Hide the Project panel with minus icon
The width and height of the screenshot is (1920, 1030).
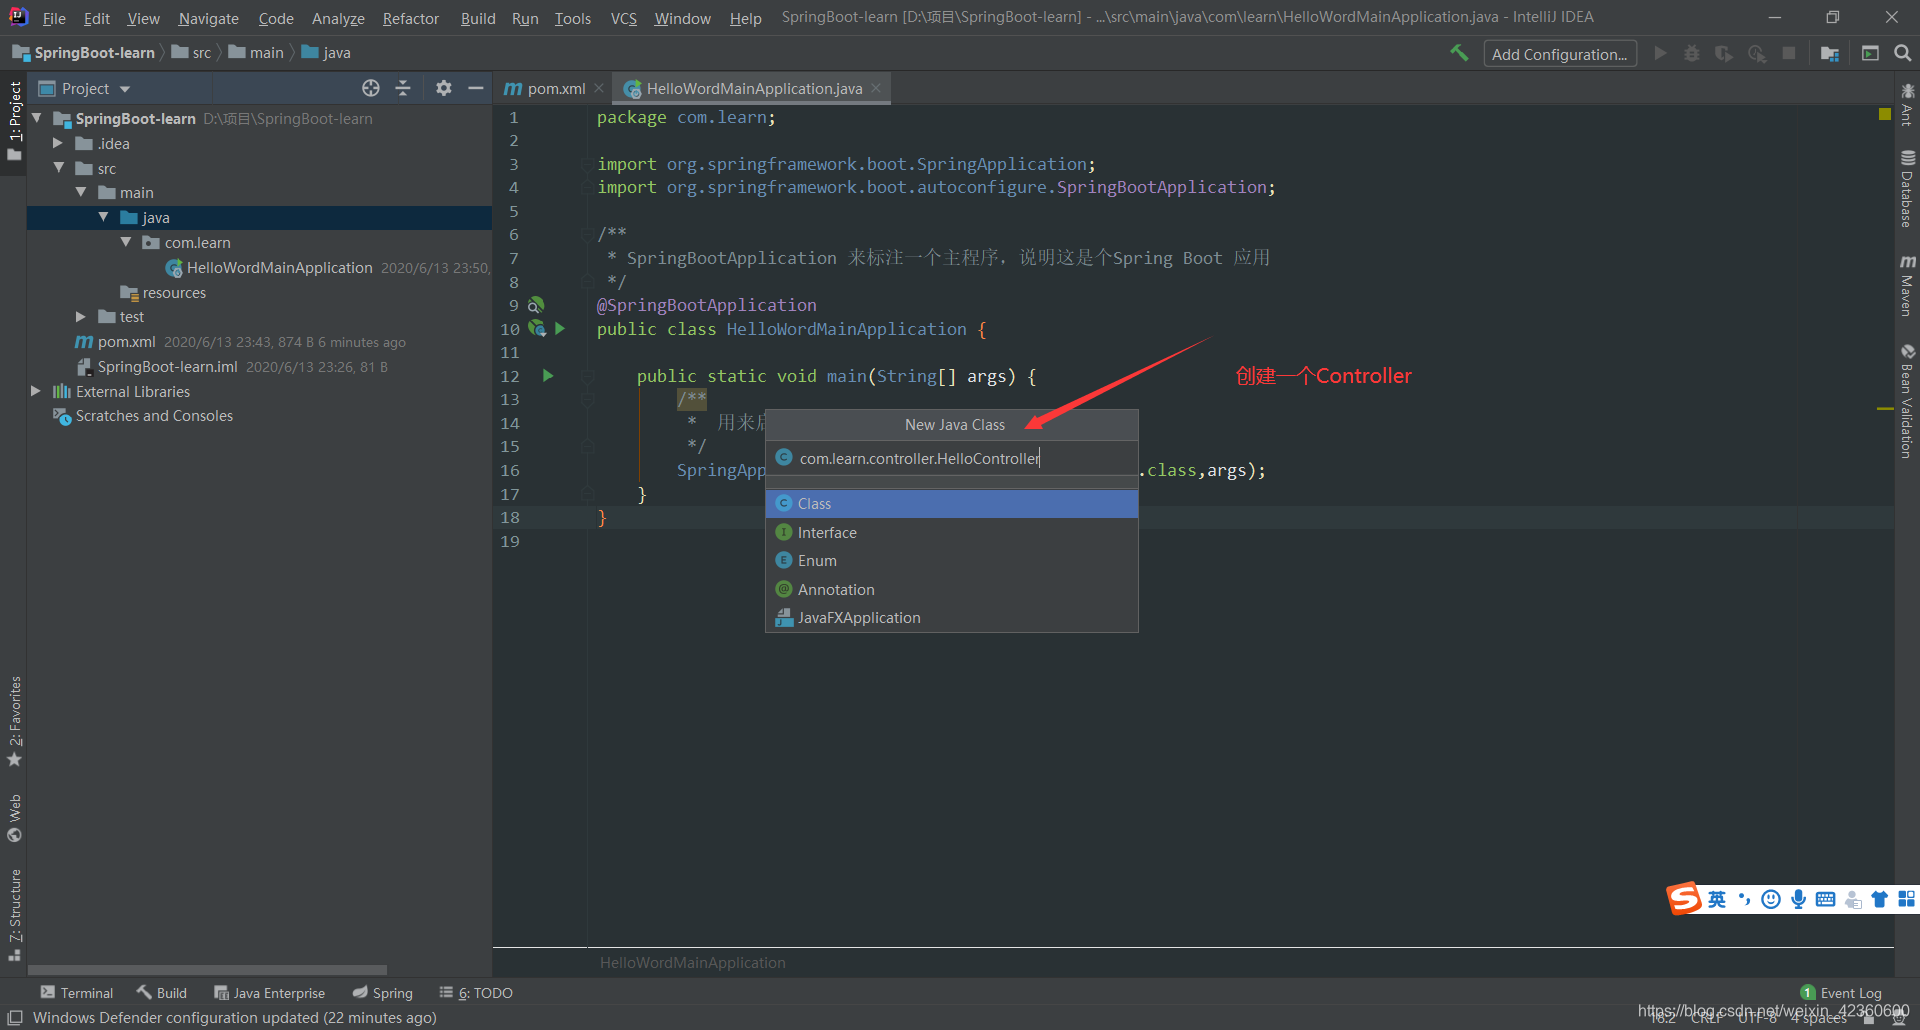(x=476, y=88)
